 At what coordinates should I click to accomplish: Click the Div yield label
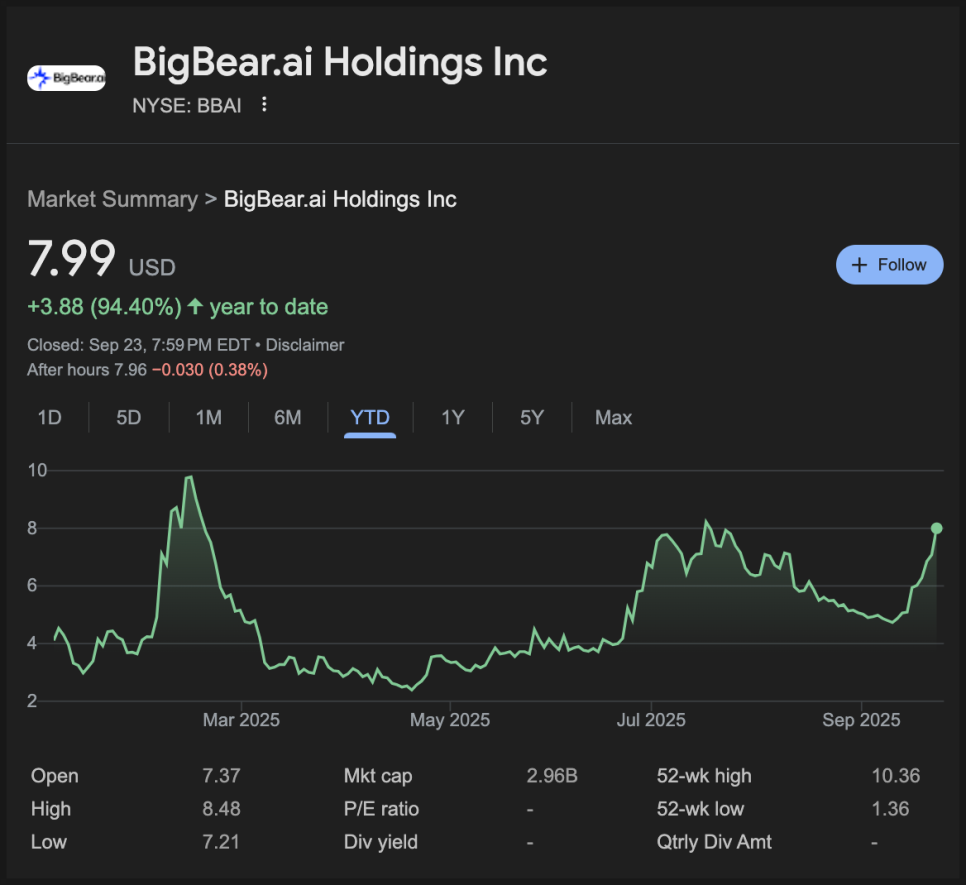[381, 843]
